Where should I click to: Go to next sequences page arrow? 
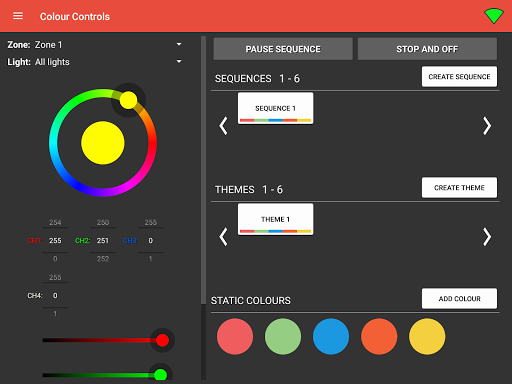(x=487, y=126)
